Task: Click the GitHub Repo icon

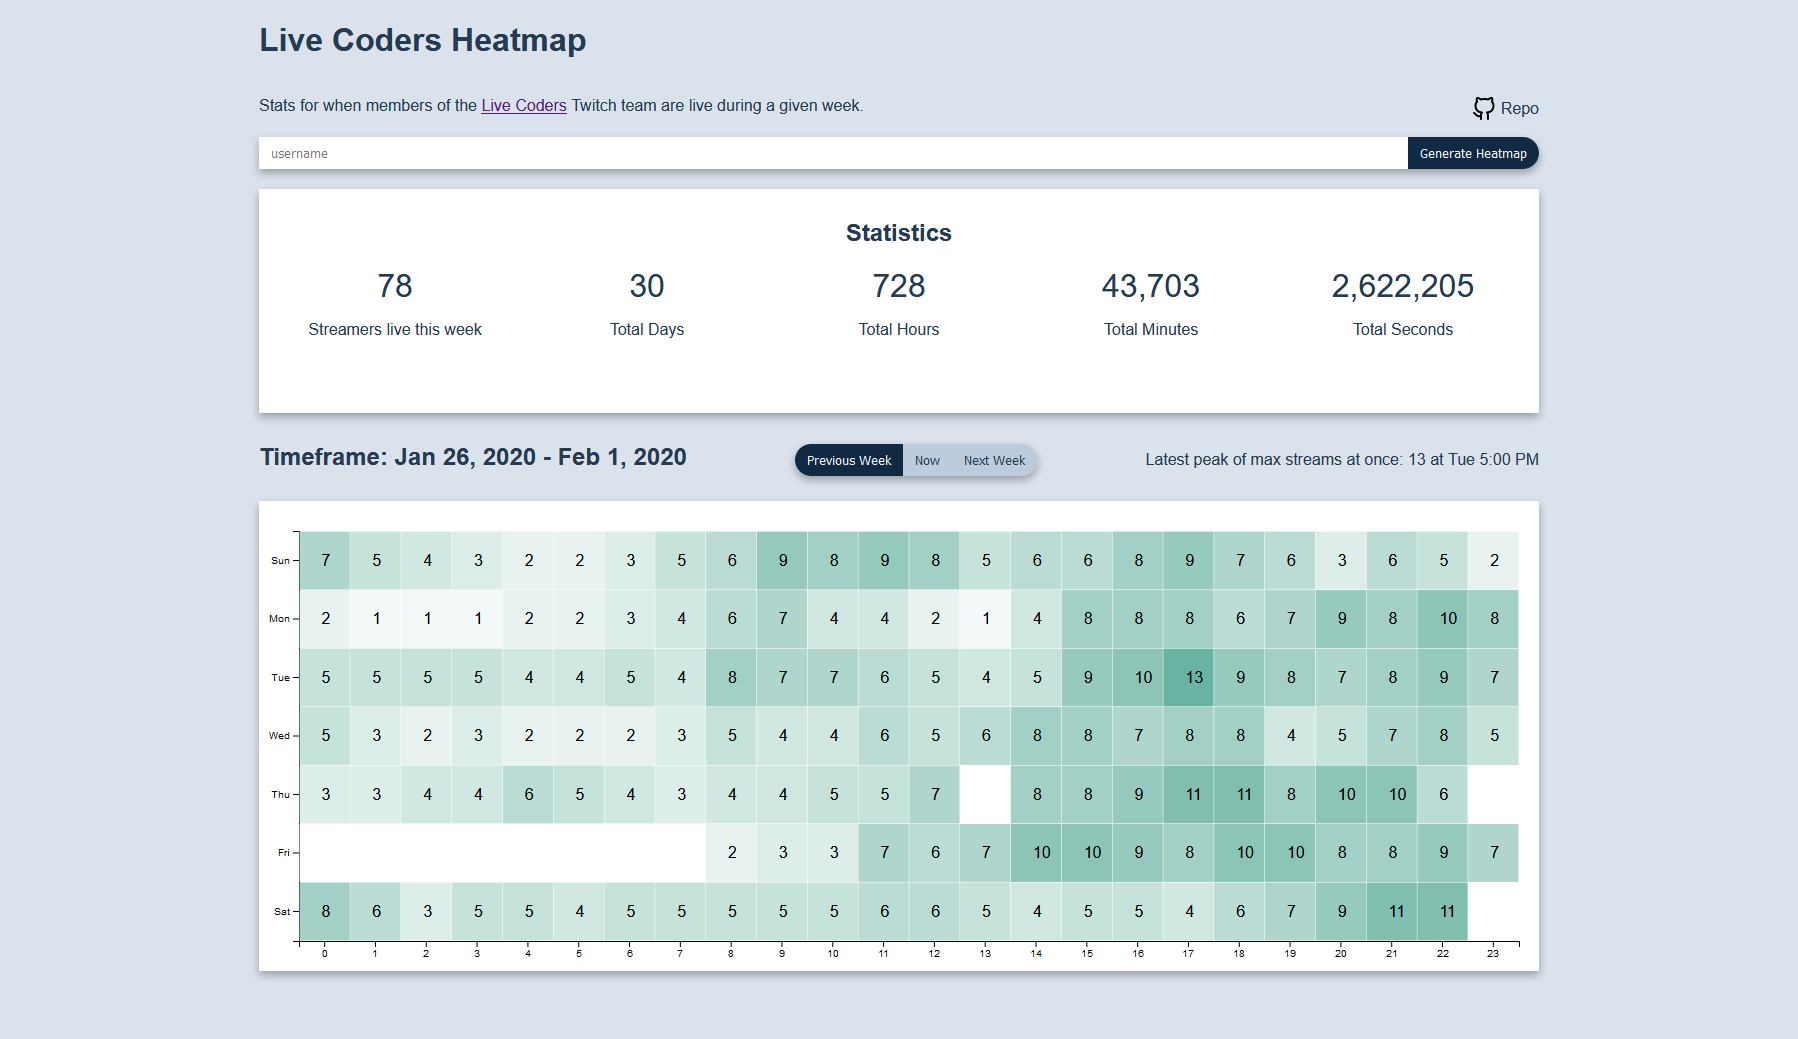Action: [x=1484, y=108]
